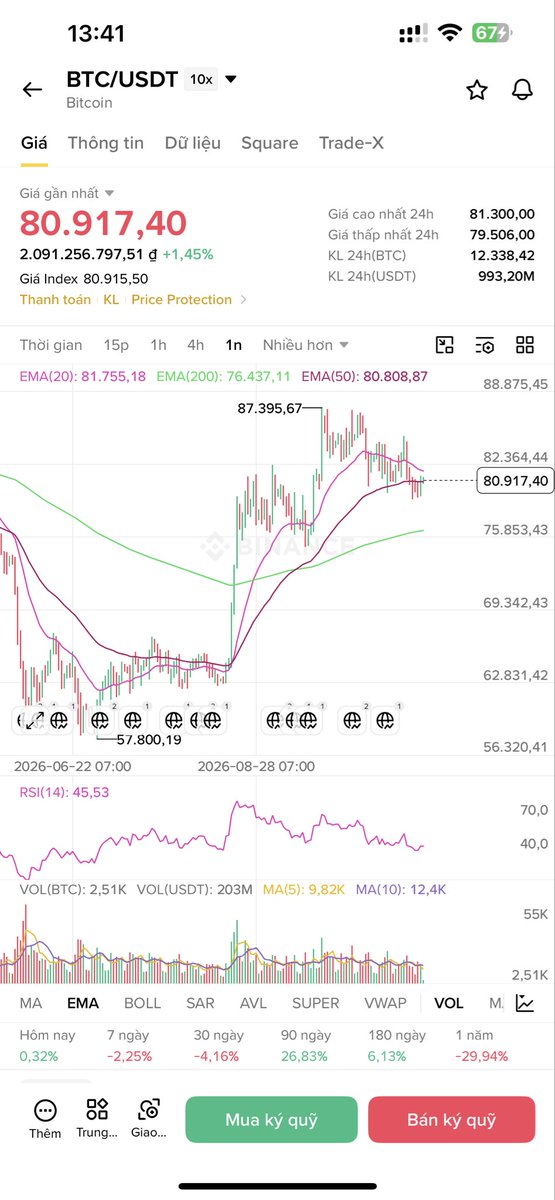Tap the KL link

tap(111, 299)
